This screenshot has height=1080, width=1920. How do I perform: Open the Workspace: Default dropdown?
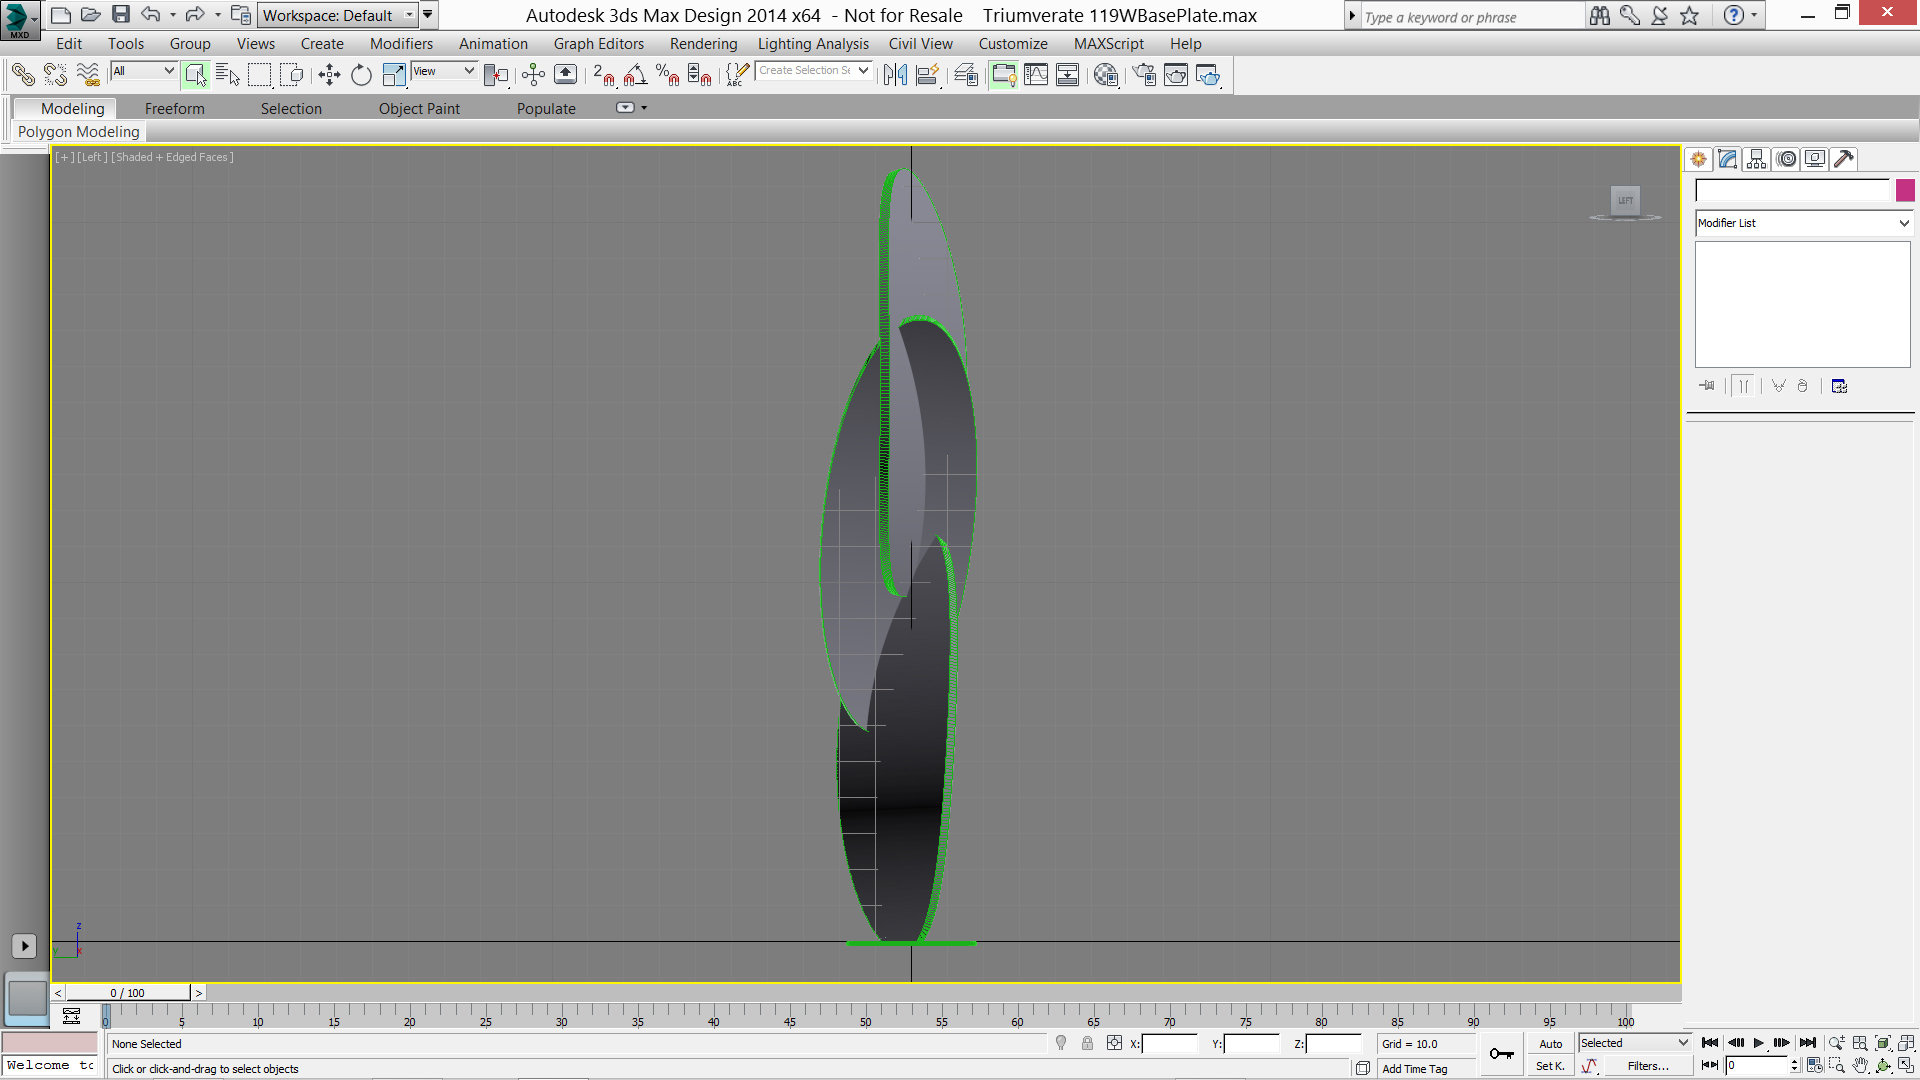click(337, 15)
